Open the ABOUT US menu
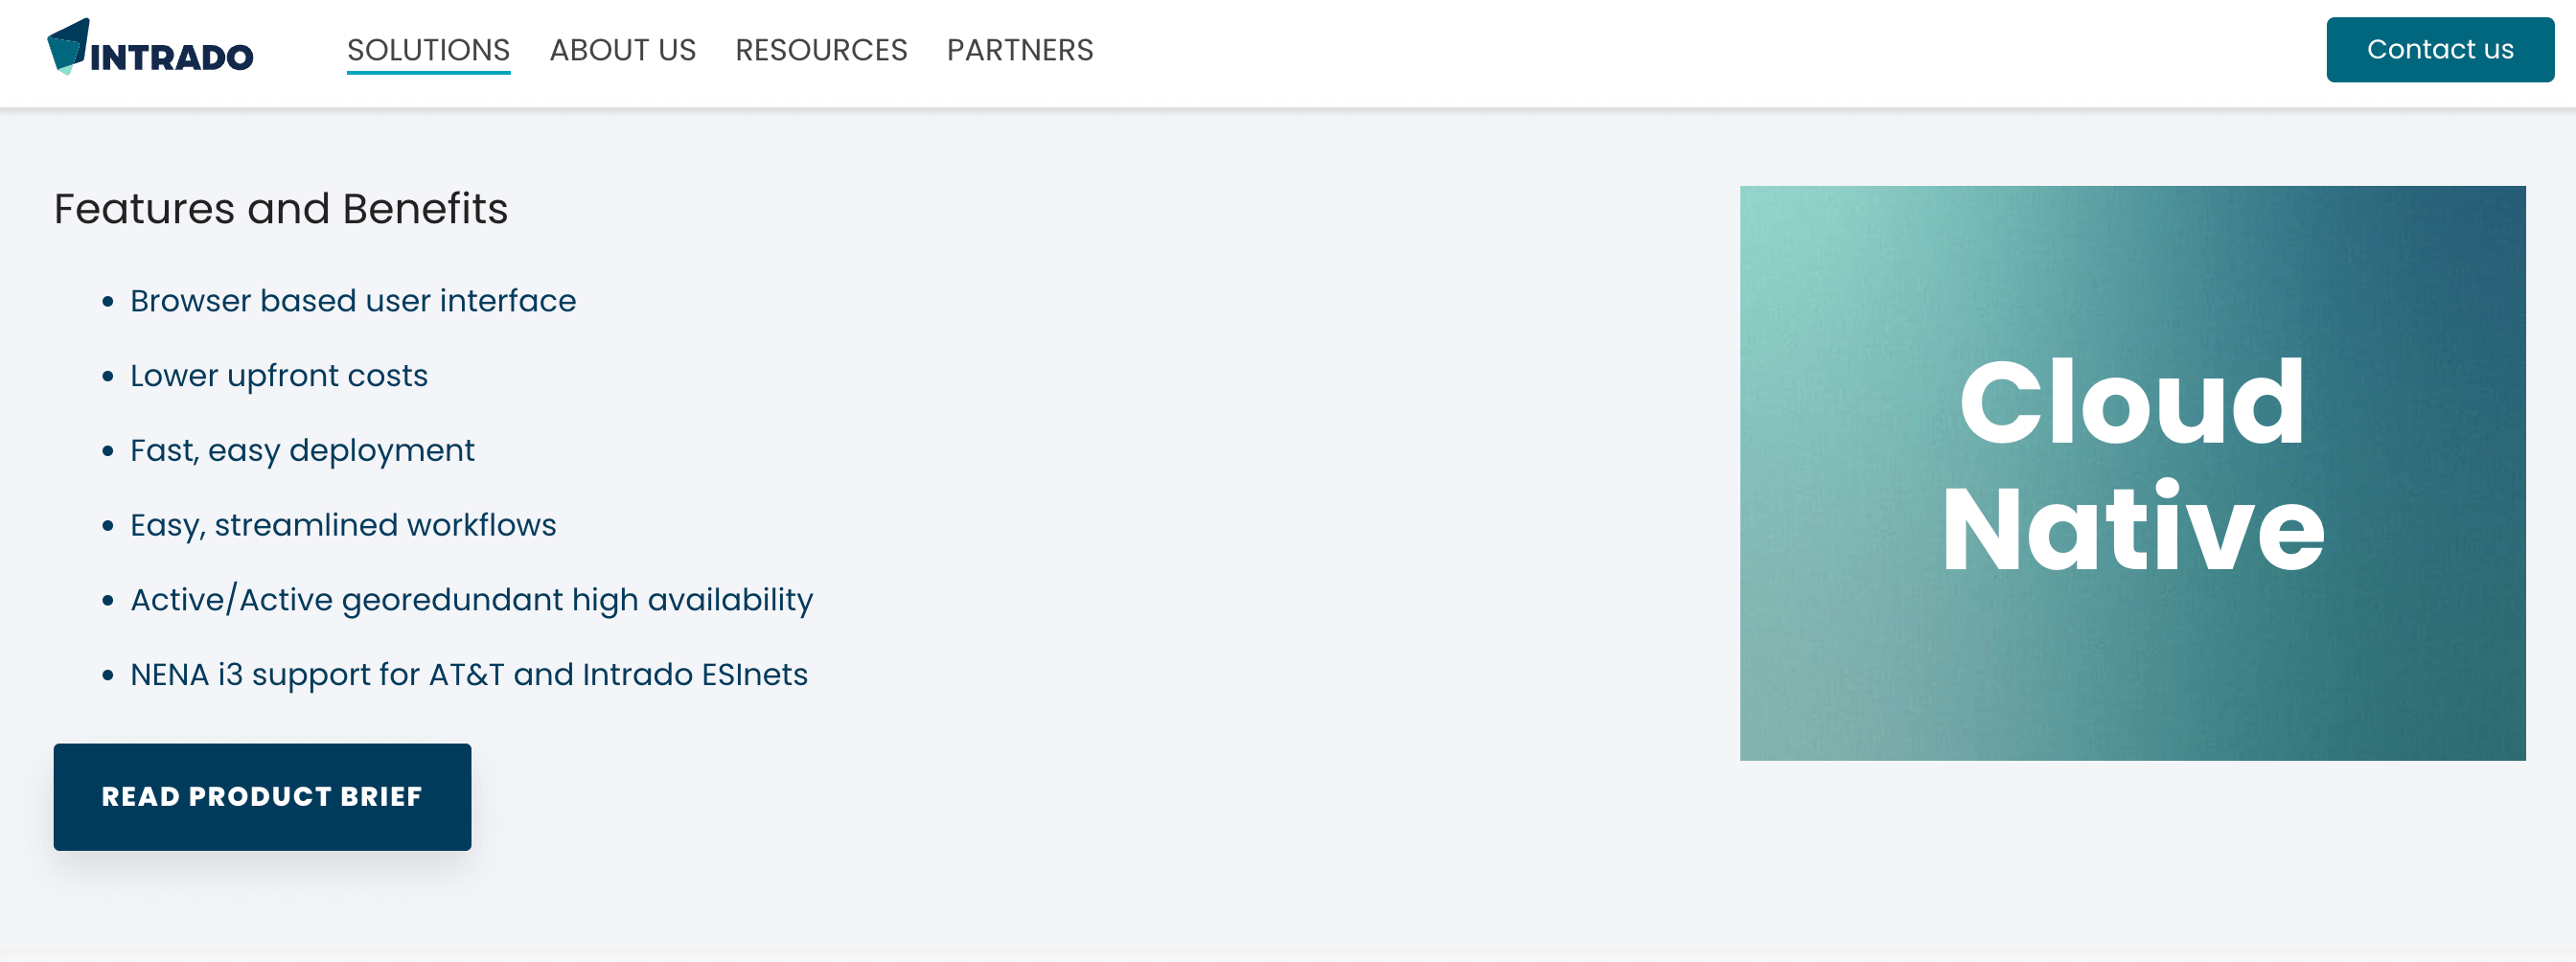 [622, 50]
